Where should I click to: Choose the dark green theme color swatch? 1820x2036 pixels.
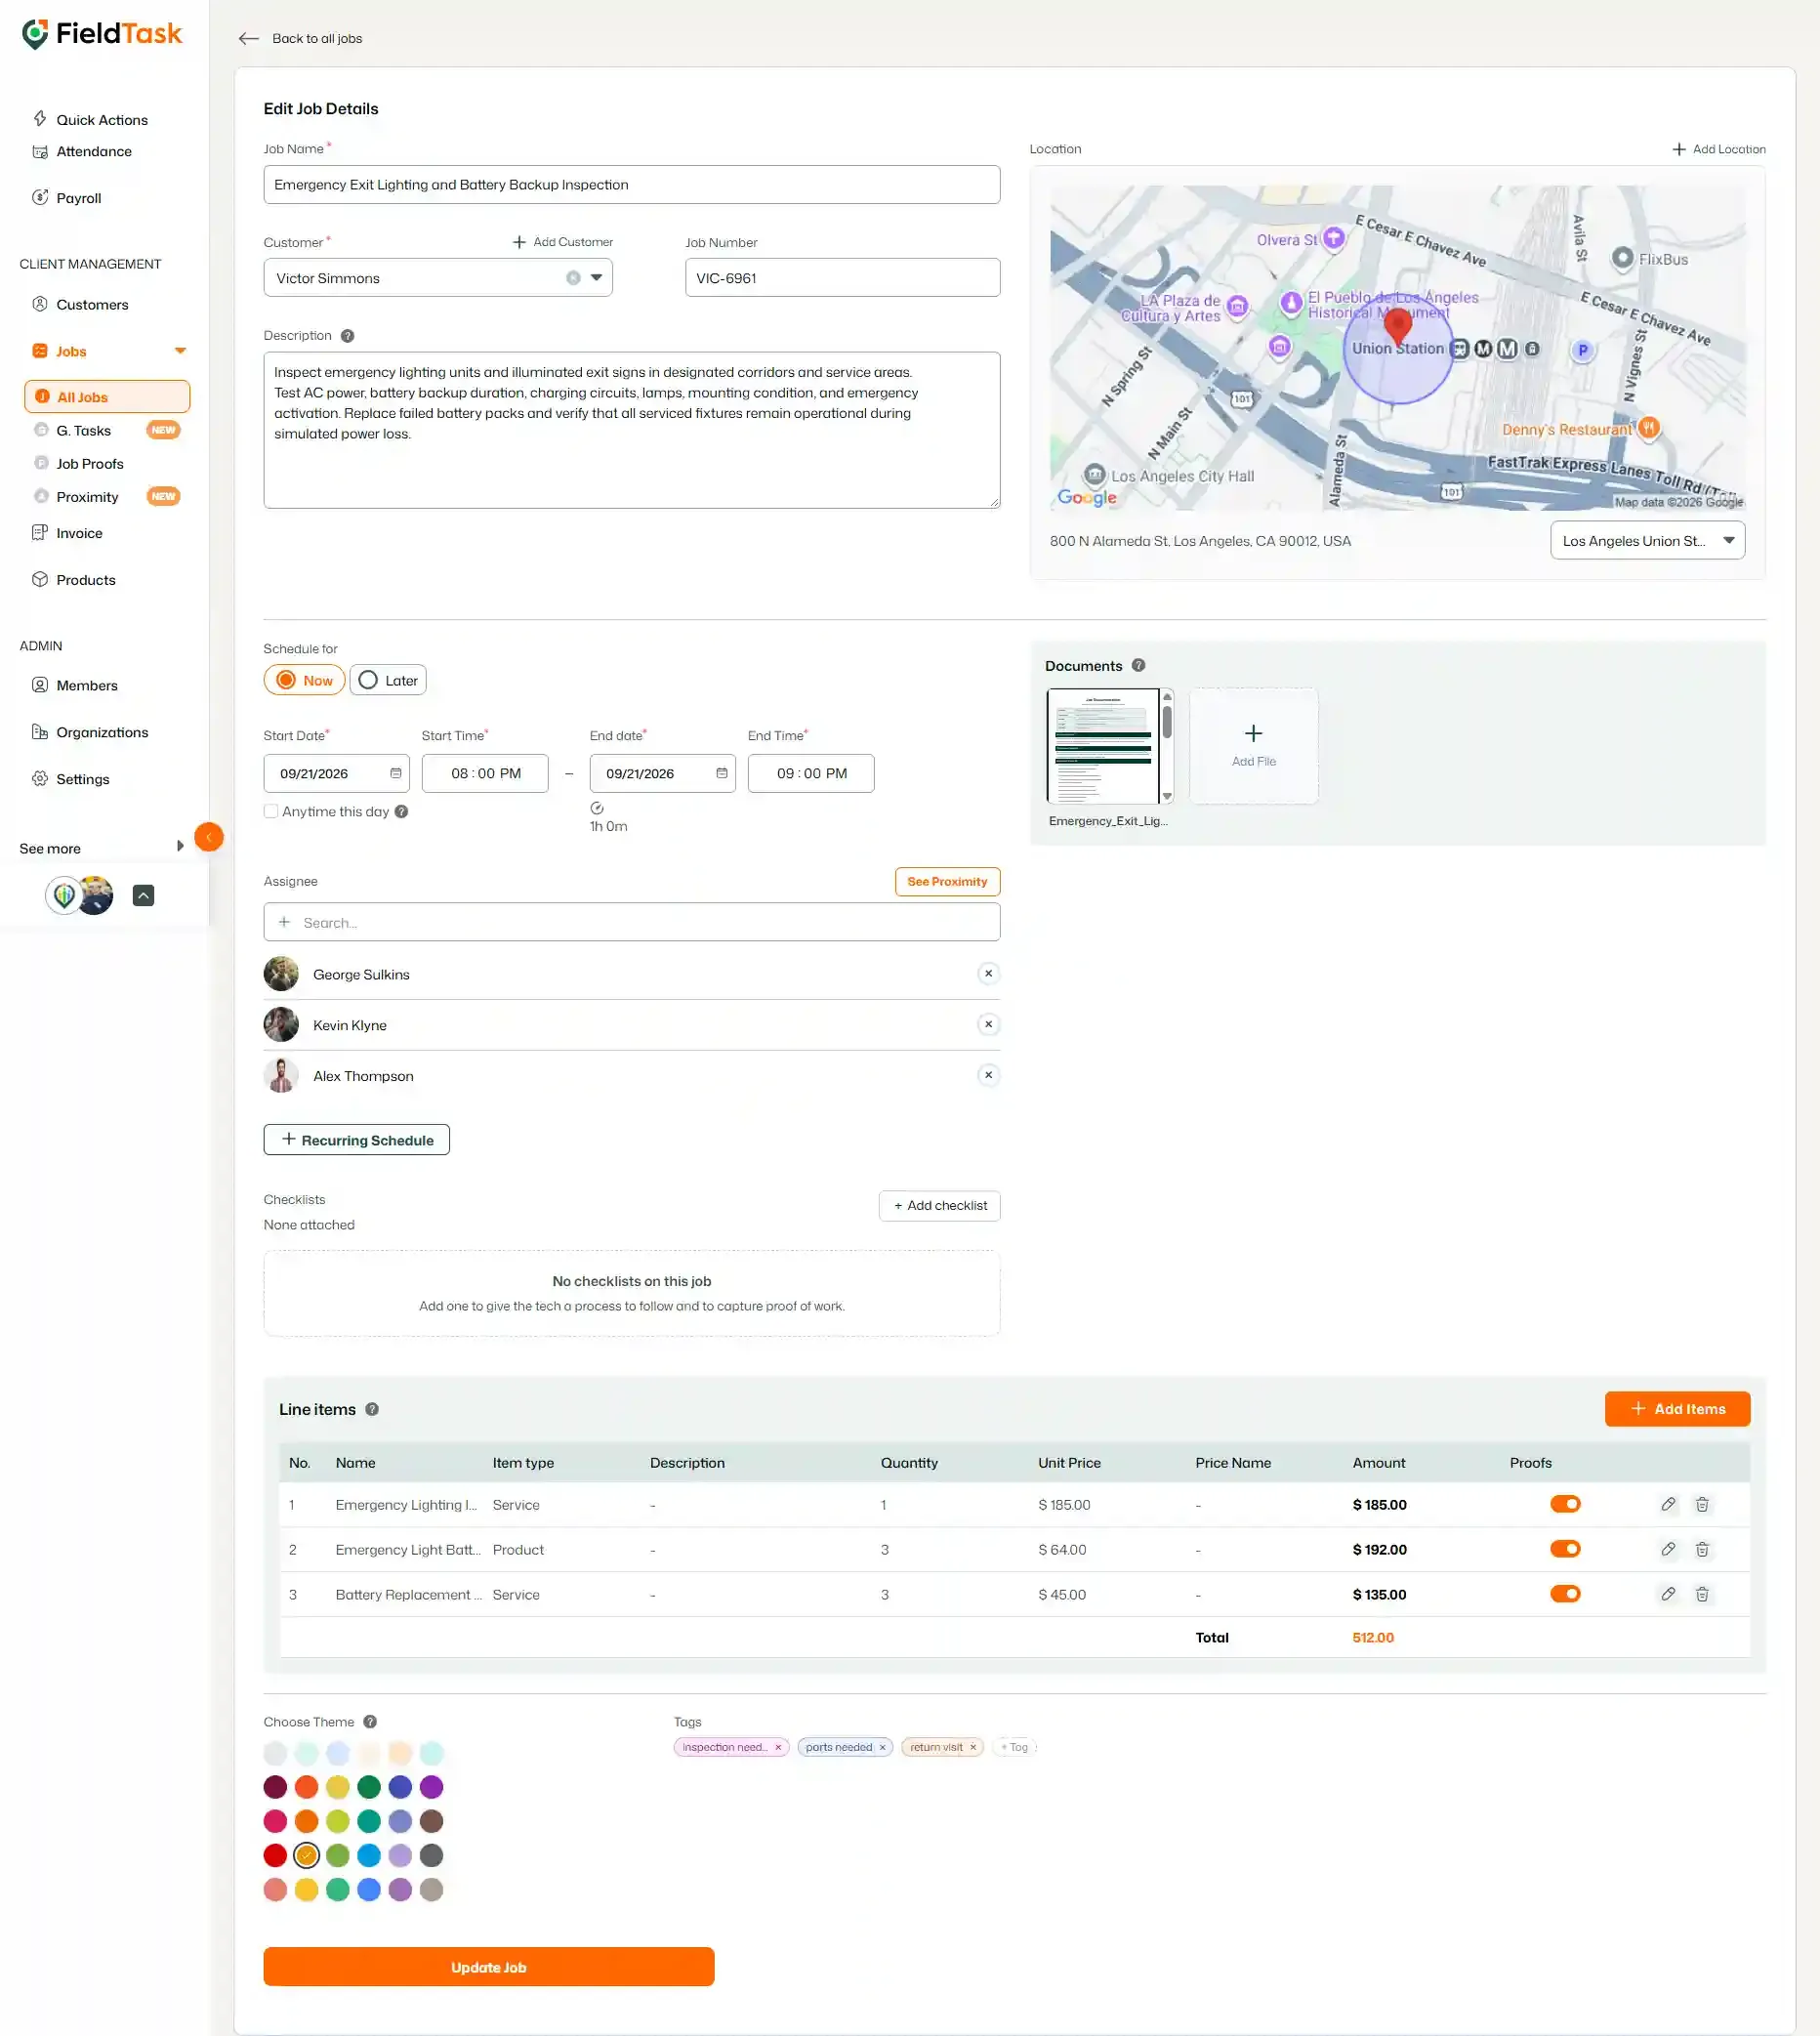click(369, 1787)
